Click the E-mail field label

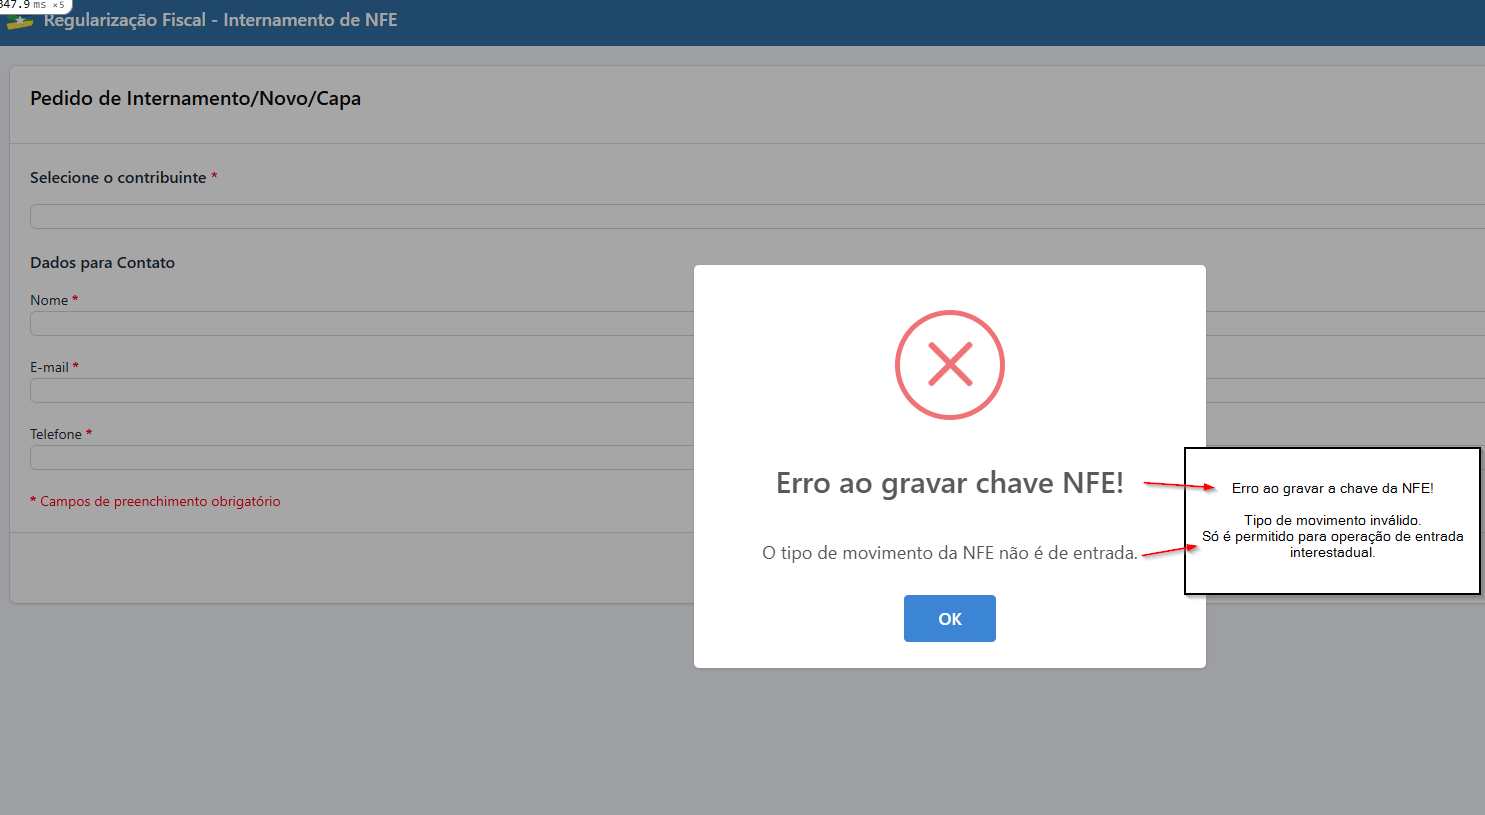[49, 367]
